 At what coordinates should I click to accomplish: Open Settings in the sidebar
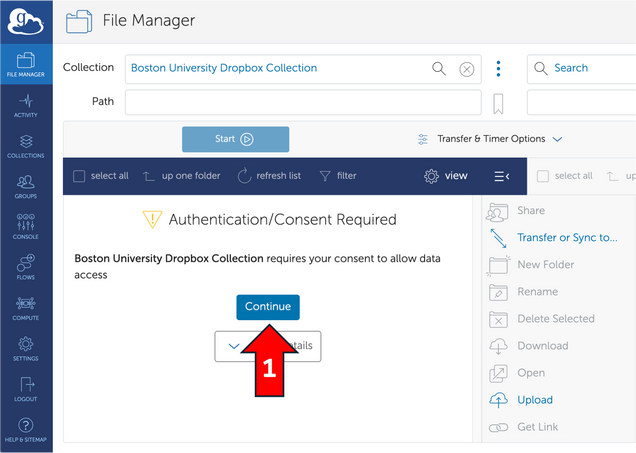click(26, 349)
